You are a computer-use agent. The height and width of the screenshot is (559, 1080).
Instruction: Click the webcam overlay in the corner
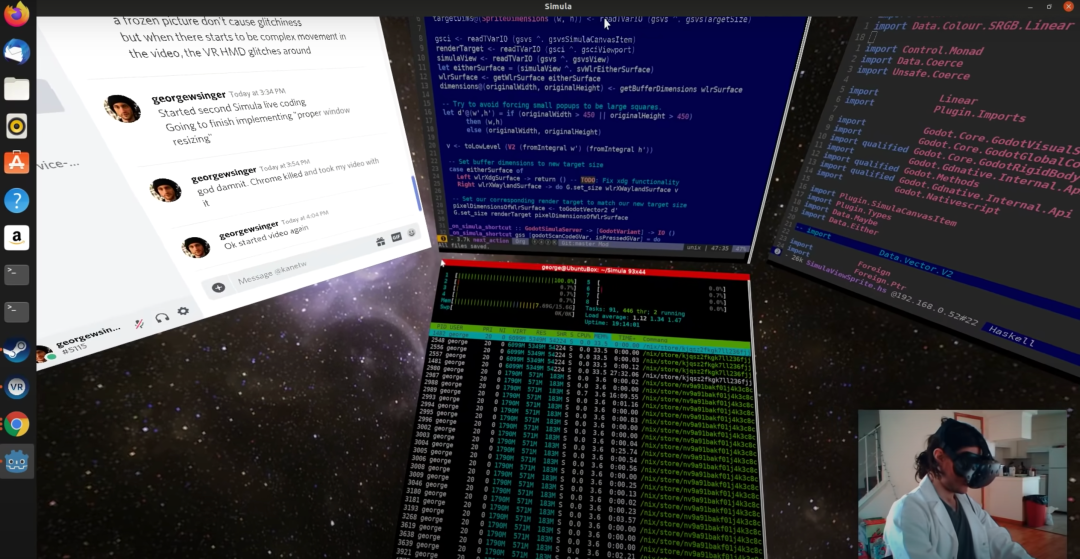[962, 484]
